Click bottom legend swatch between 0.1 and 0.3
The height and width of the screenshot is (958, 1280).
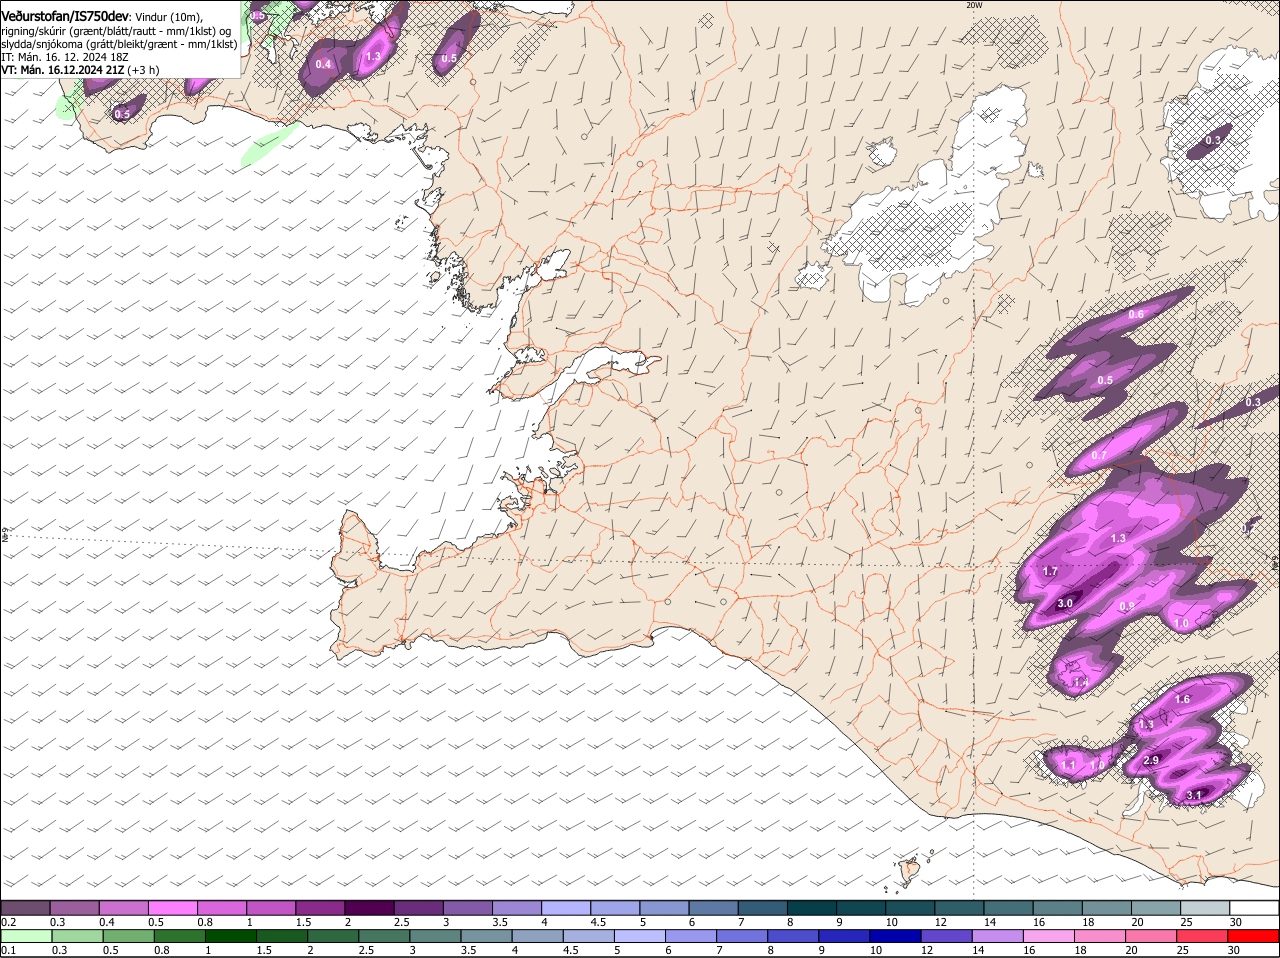point(26,936)
